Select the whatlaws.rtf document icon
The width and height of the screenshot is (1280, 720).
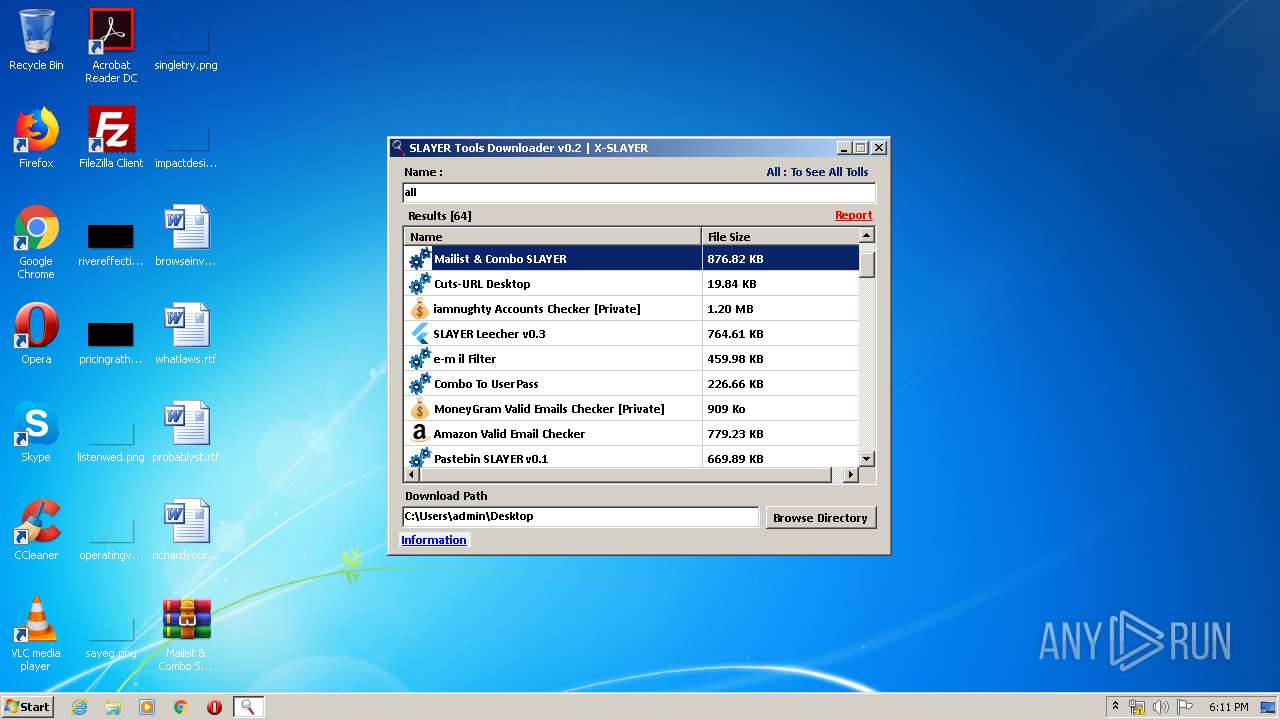coord(186,334)
